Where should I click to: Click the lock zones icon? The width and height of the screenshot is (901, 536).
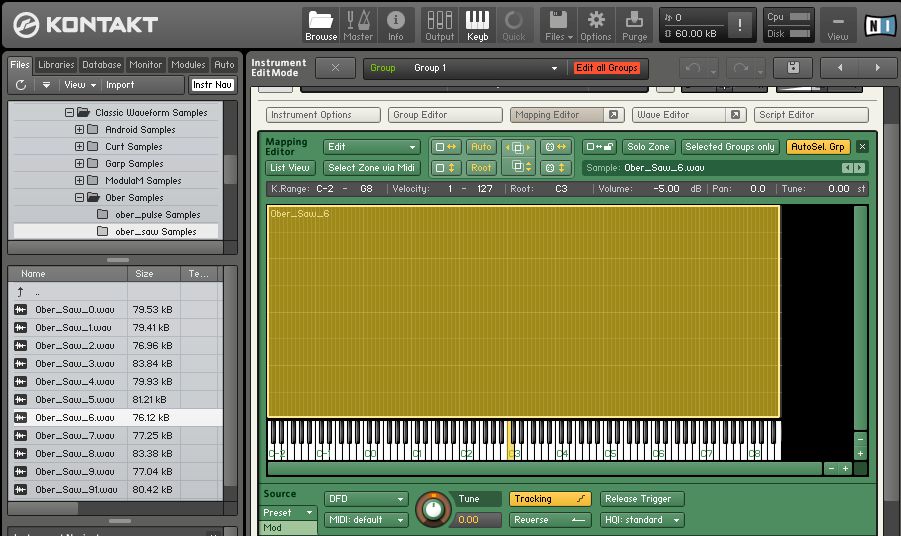[x=599, y=147]
